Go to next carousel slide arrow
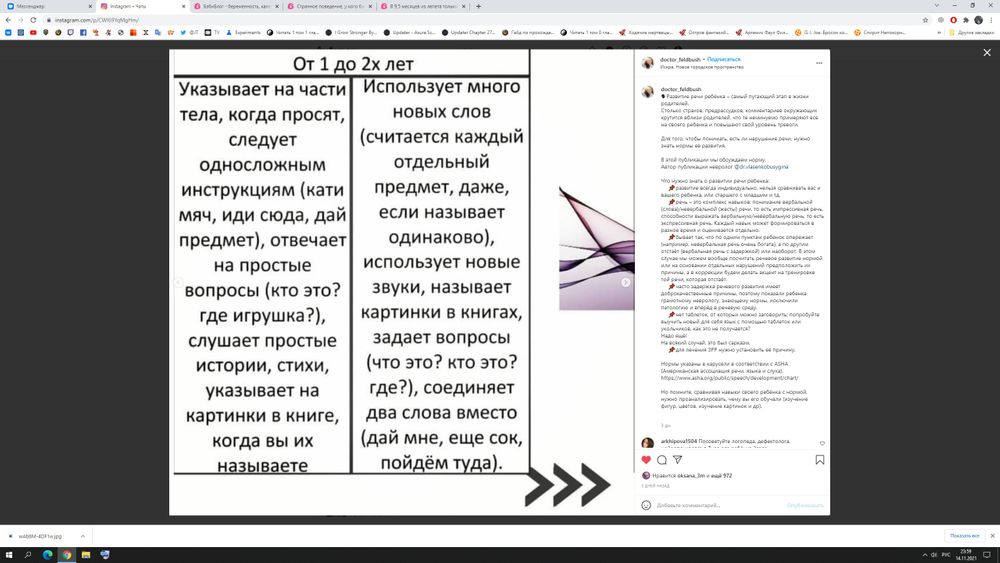This screenshot has height=563, width=1000. point(626,282)
